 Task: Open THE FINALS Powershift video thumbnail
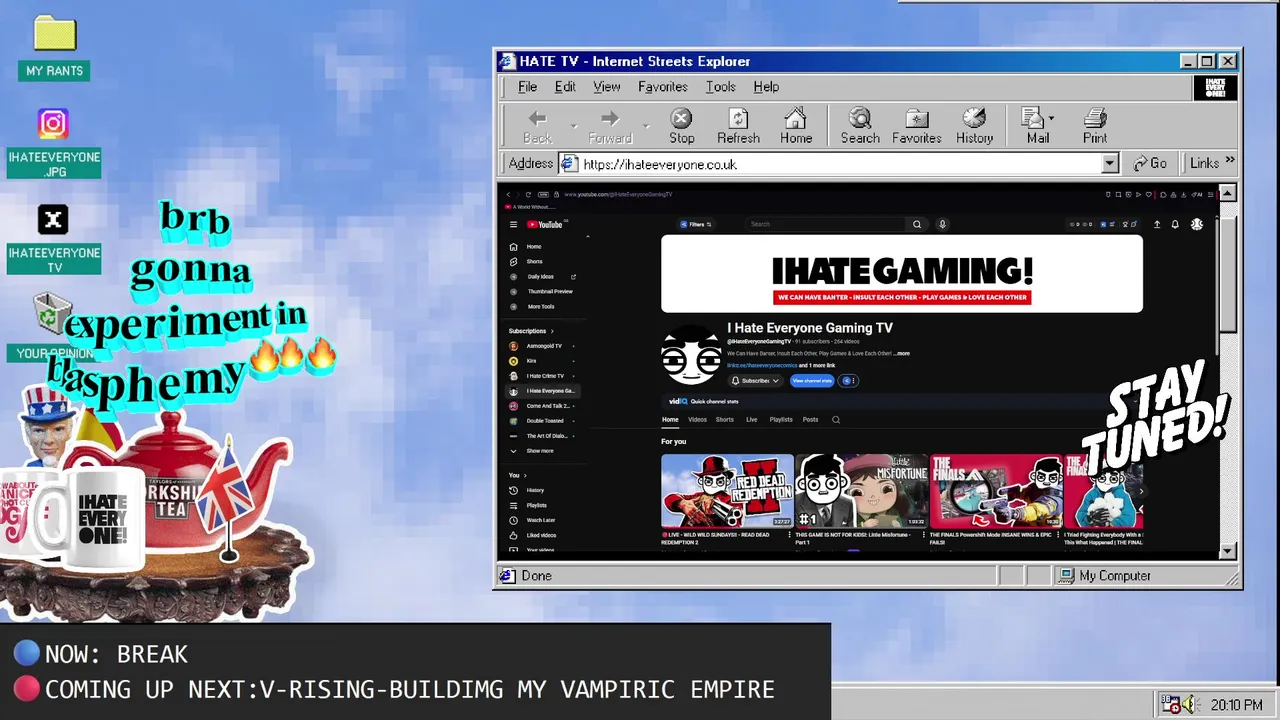point(995,491)
